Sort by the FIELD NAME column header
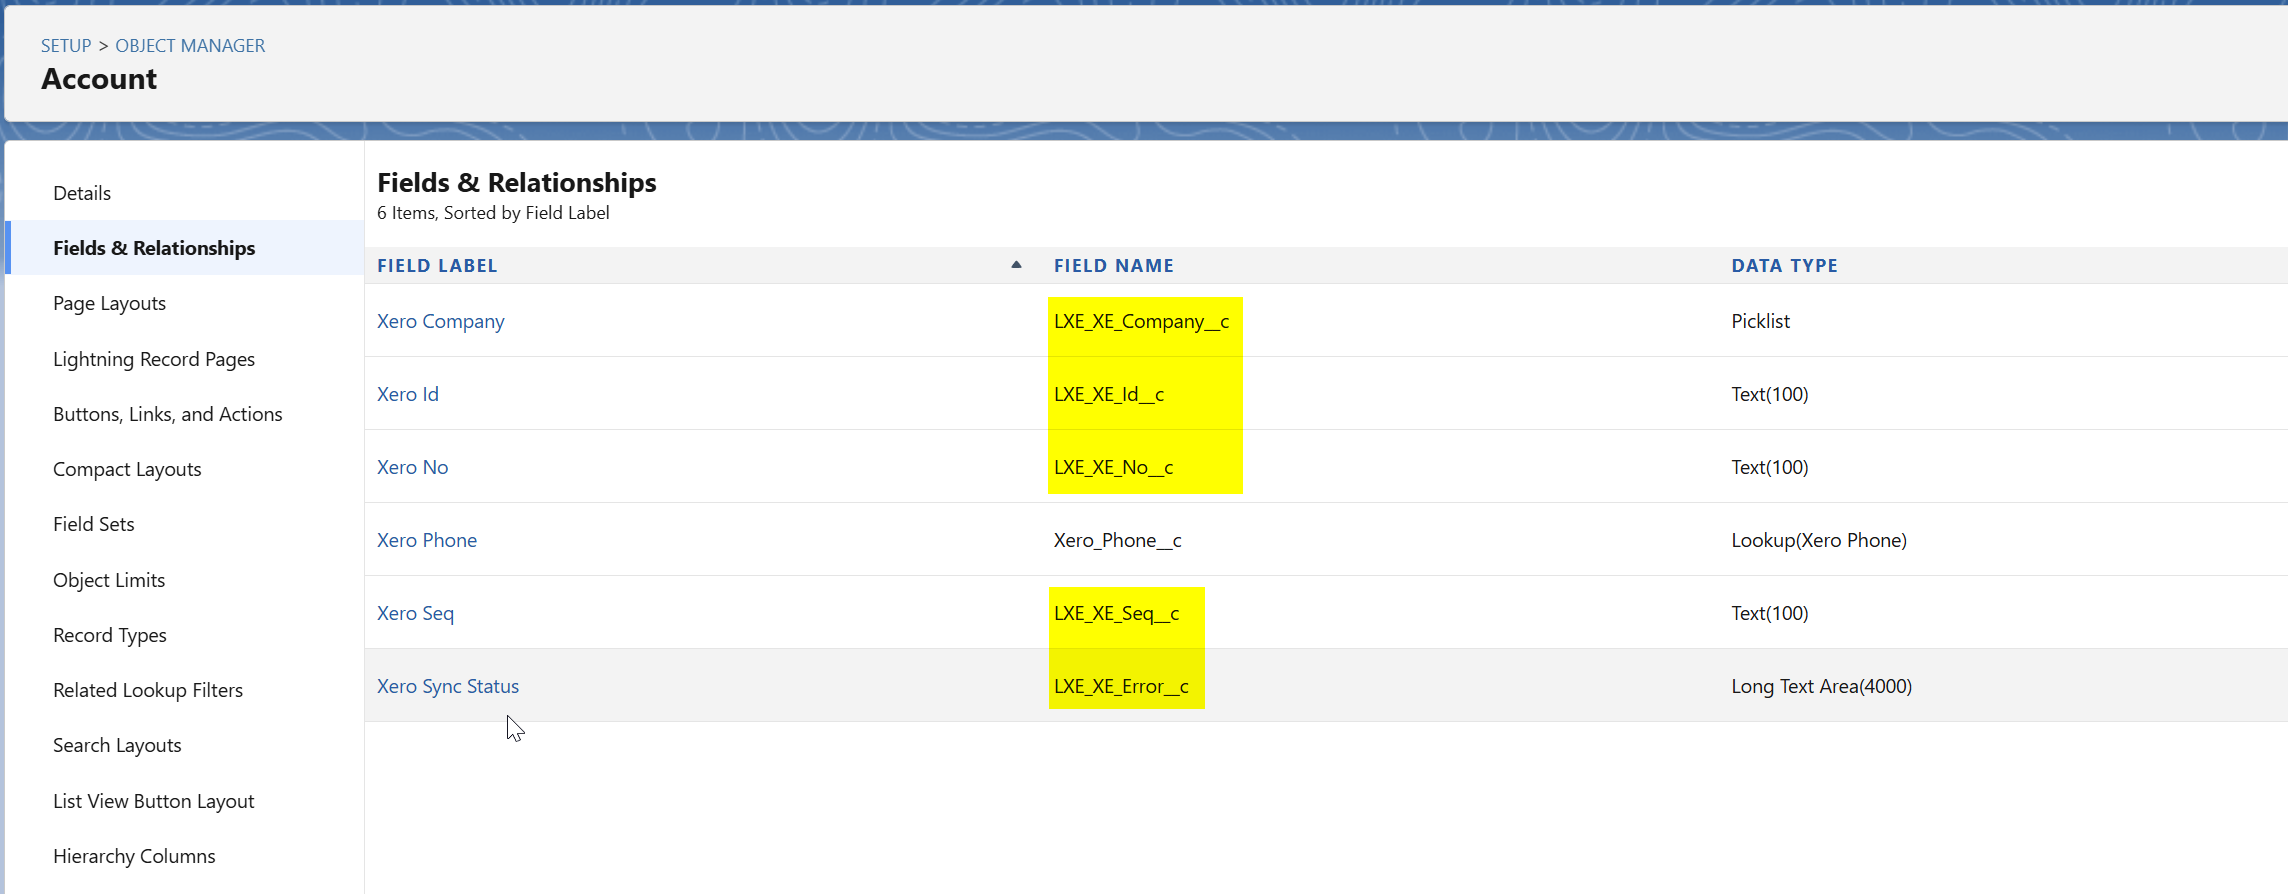Image resolution: width=2288 pixels, height=894 pixels. coord(1114,266)
